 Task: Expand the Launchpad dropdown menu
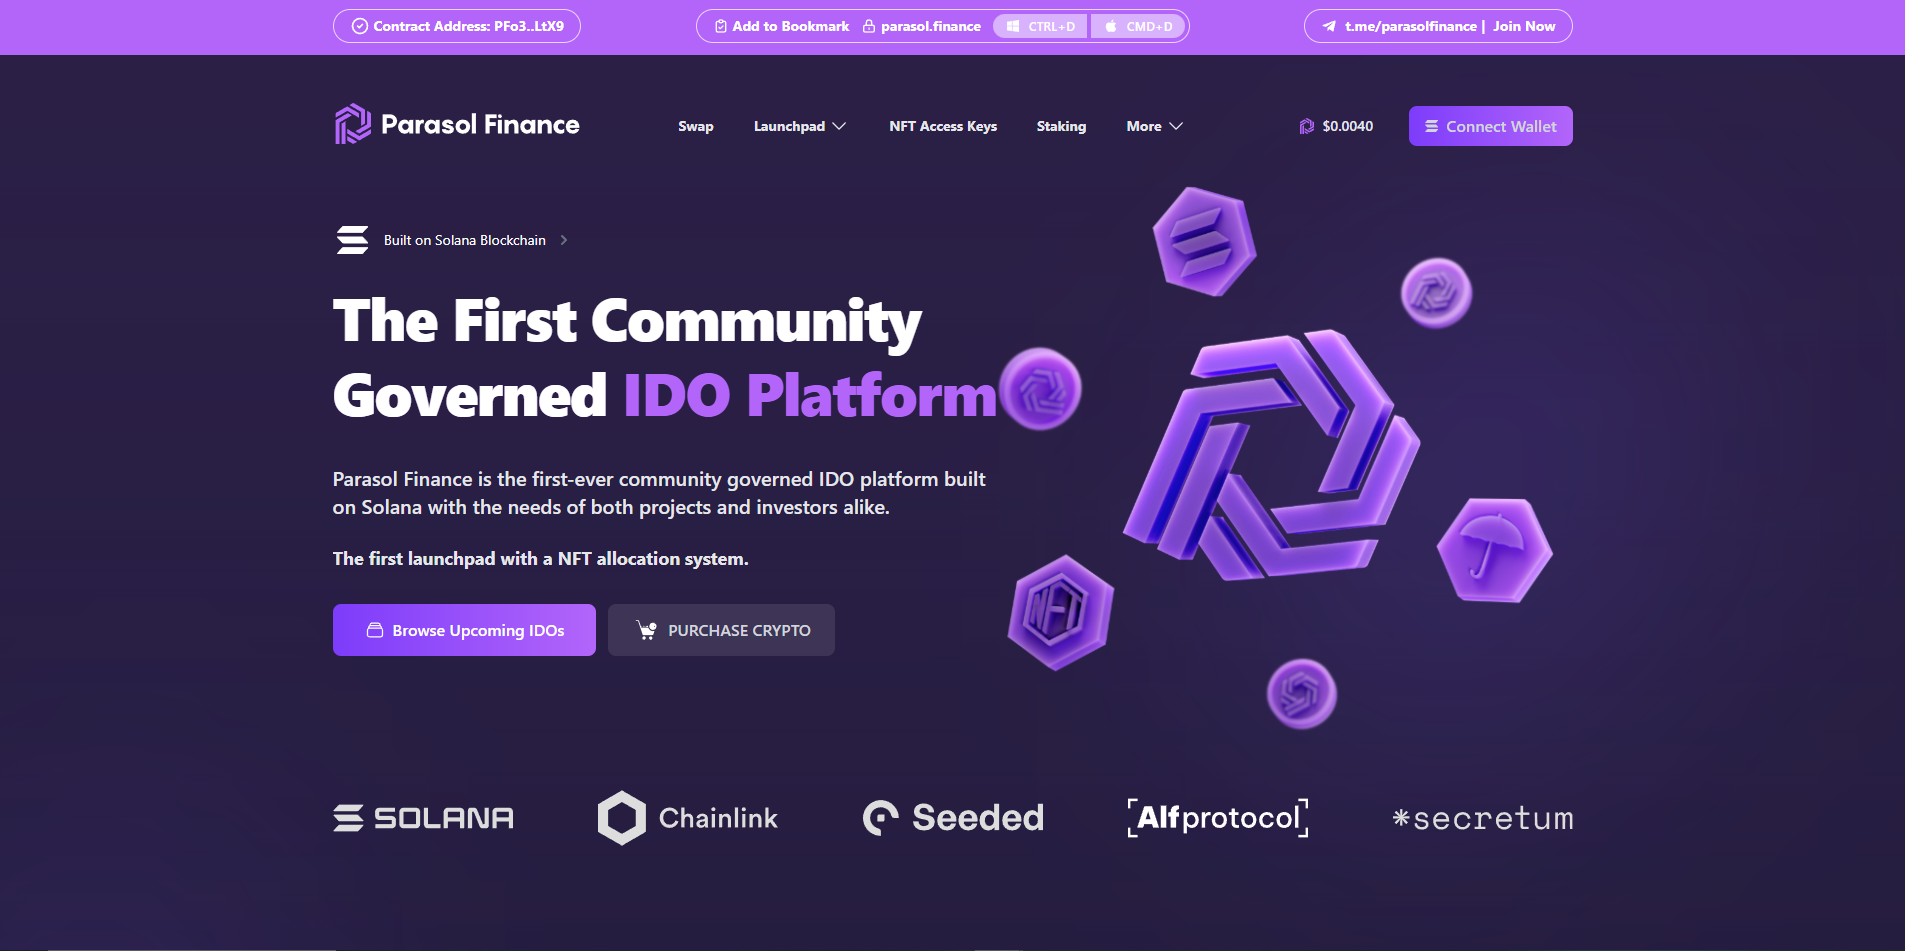pyautogui.click(x=799, y=126)
